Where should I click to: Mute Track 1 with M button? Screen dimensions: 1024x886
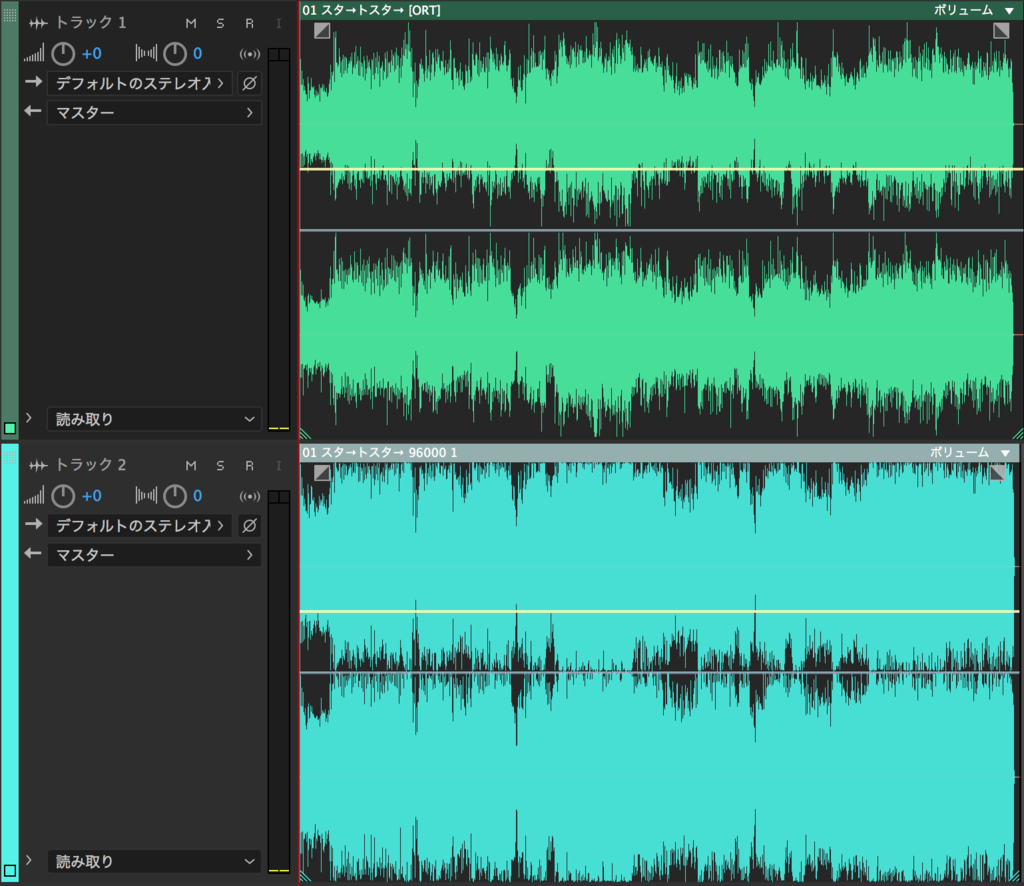pyautogui.click(x=191, y=24)
